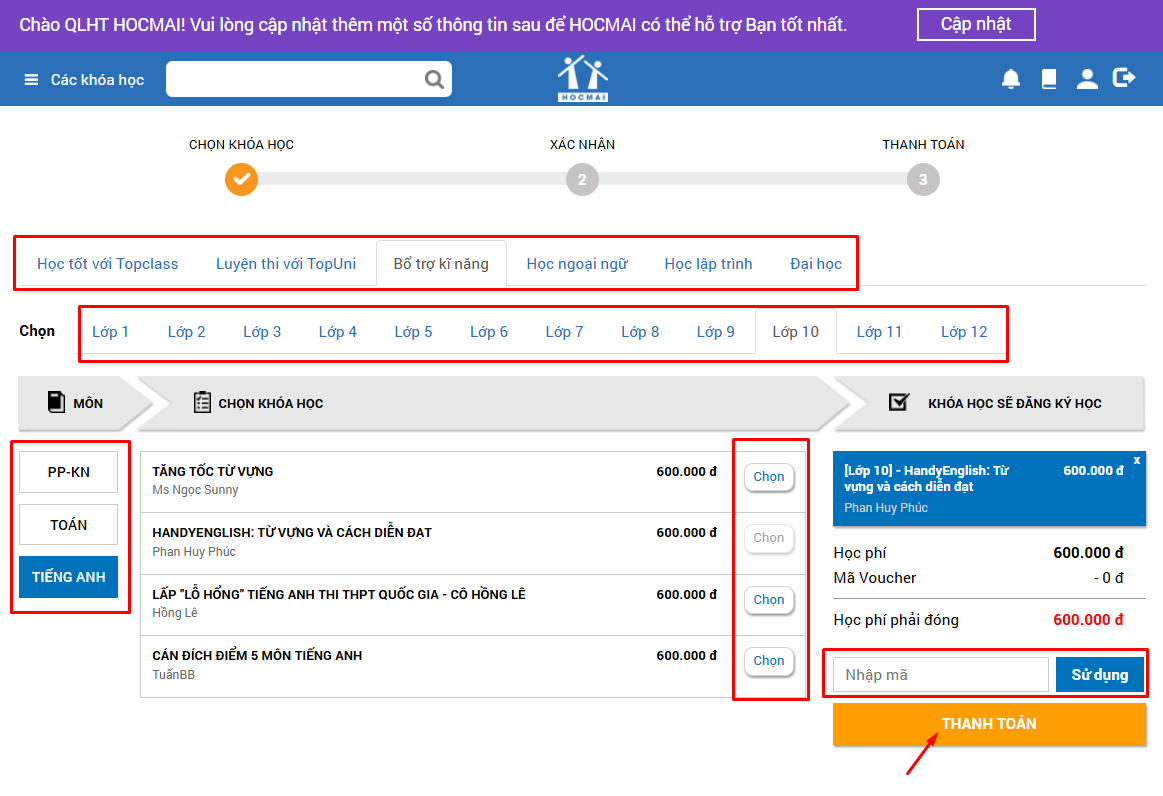Click the search magnifier icon
1163x796 pixels.
click(434, 79)
